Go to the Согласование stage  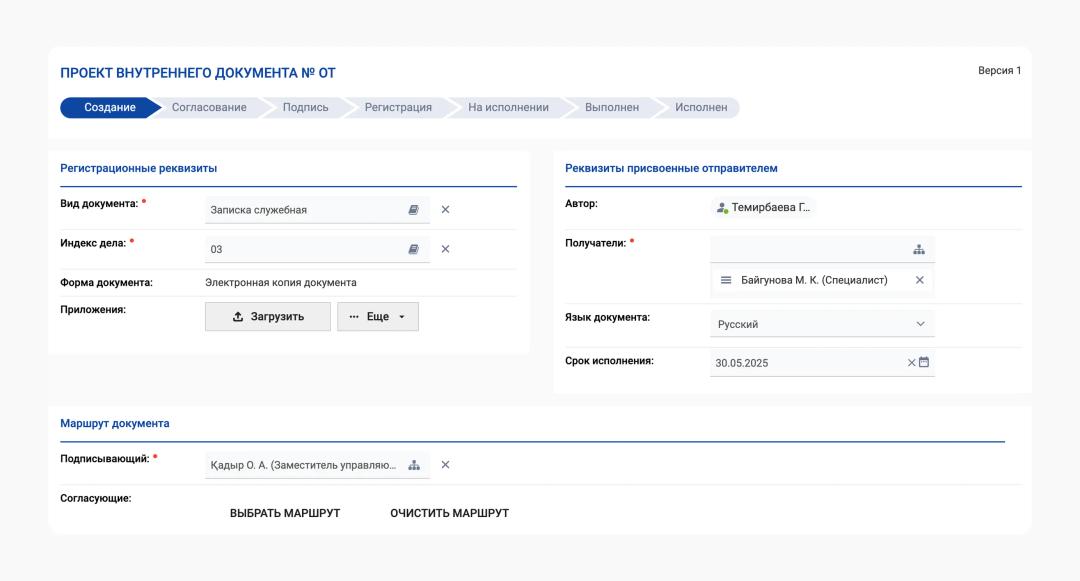tap(209, 108)
